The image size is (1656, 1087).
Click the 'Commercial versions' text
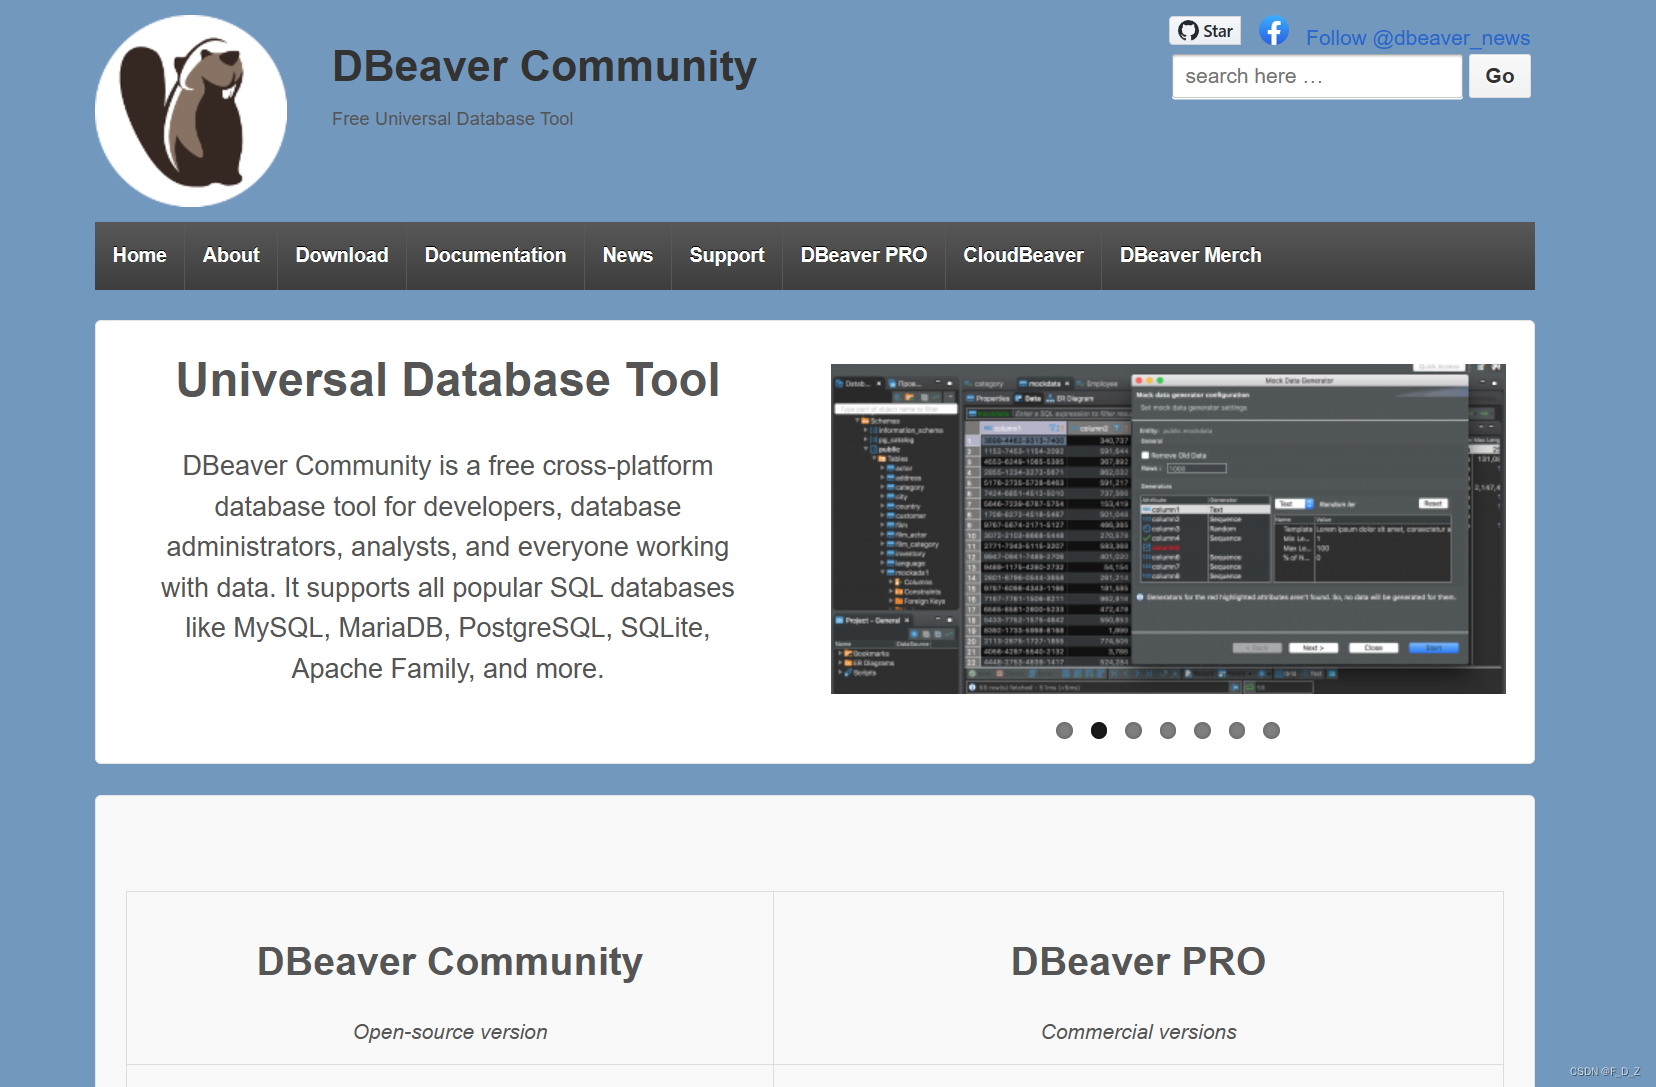pyautogui.click(x=1139, y=1032)
